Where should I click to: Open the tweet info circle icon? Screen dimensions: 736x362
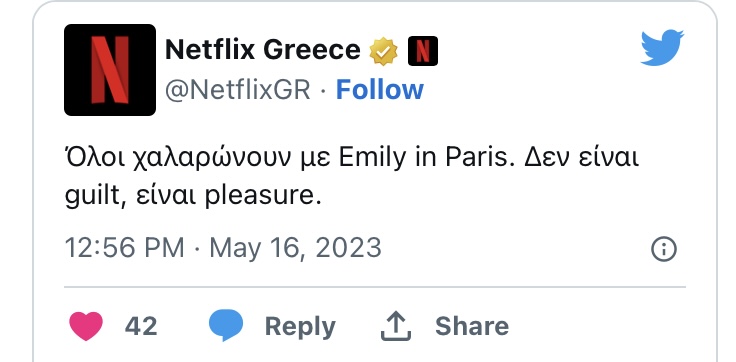(x=664, y=249)
